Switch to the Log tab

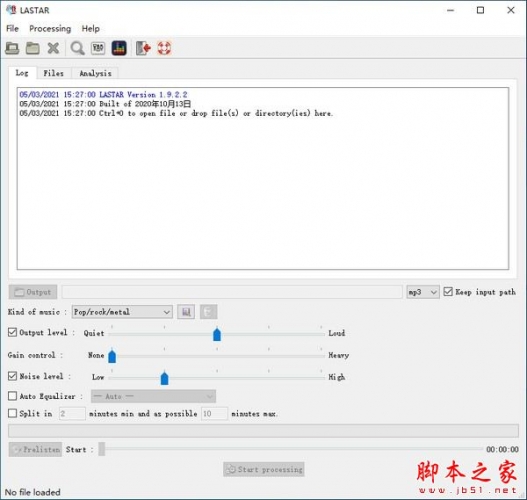[22, 73]
